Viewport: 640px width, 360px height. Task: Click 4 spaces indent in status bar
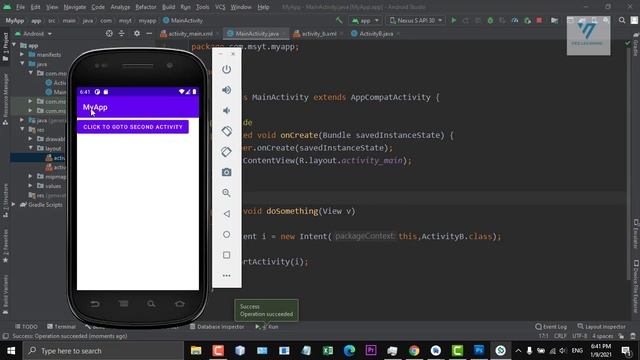pyautogui.click(x=602, y=336)
